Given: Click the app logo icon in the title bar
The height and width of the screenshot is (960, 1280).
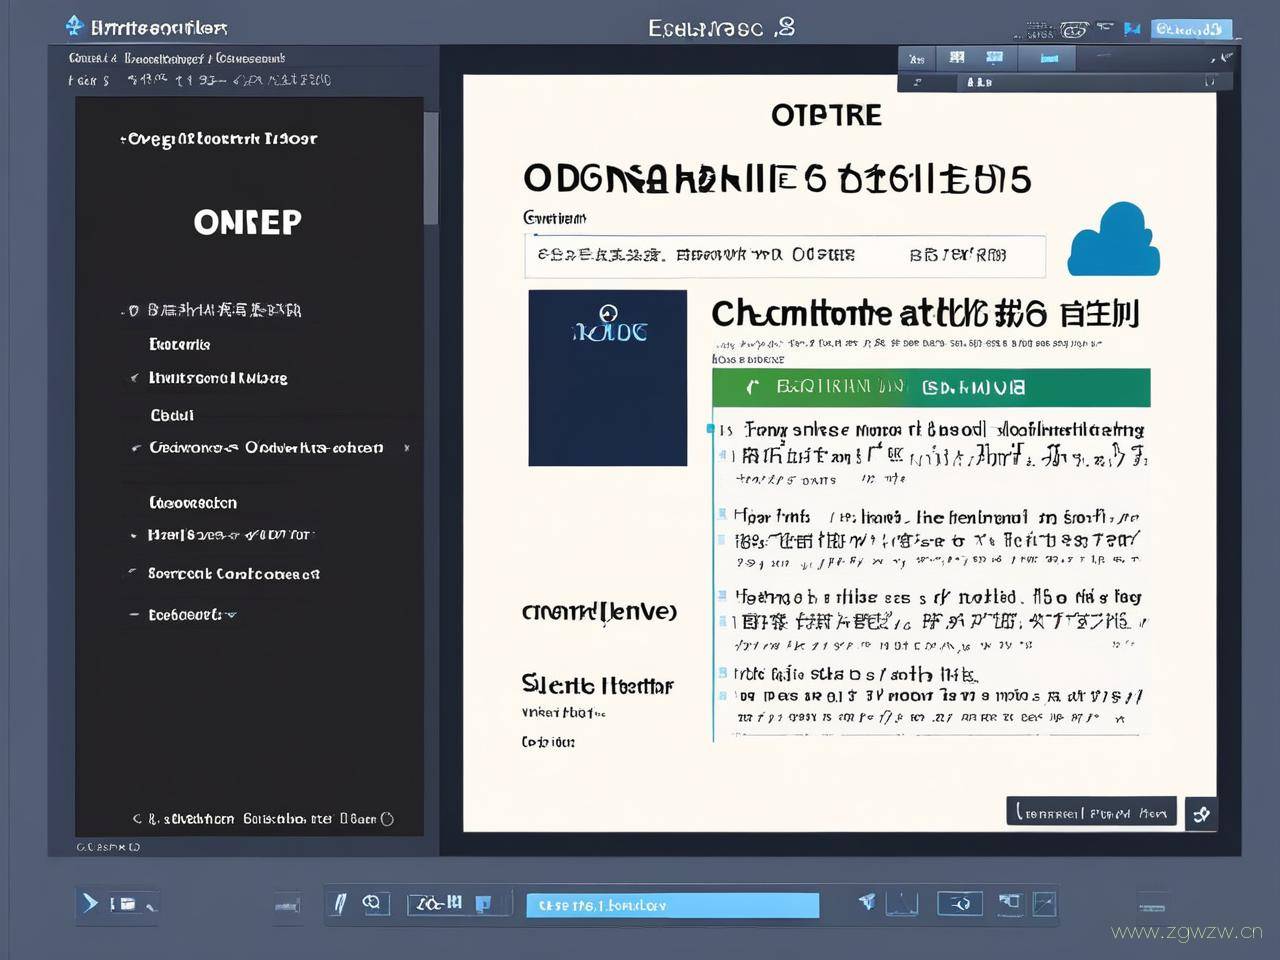Looking at the screenshot, I should click(x=74, y=26).
